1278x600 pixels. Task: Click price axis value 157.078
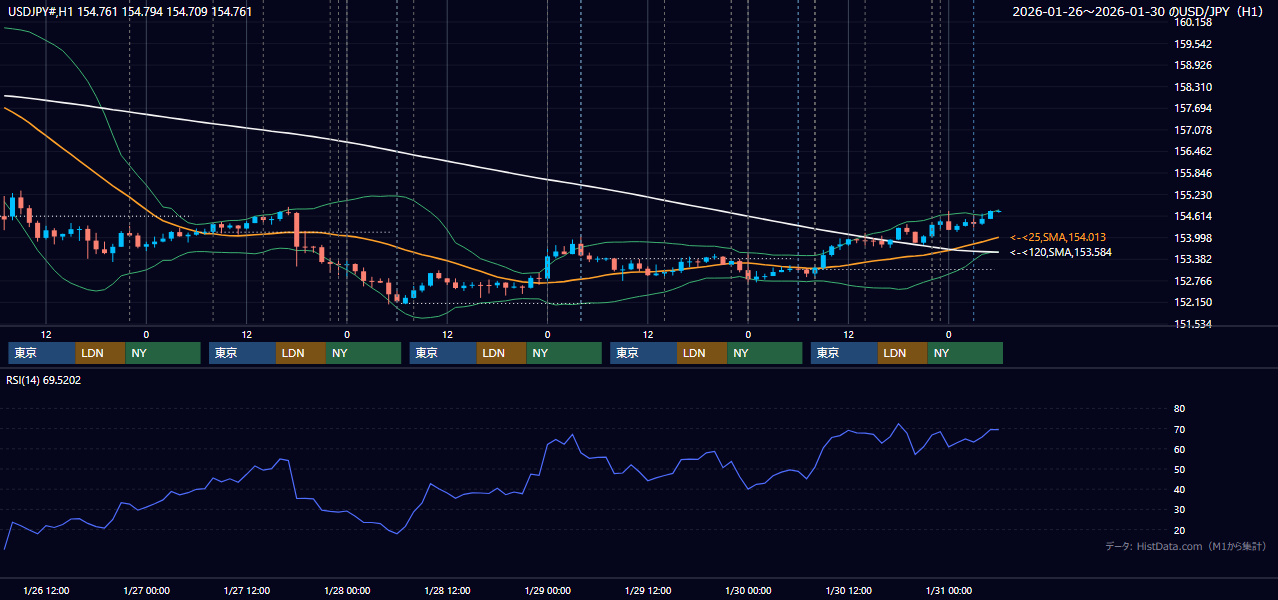coord(1193,130)
